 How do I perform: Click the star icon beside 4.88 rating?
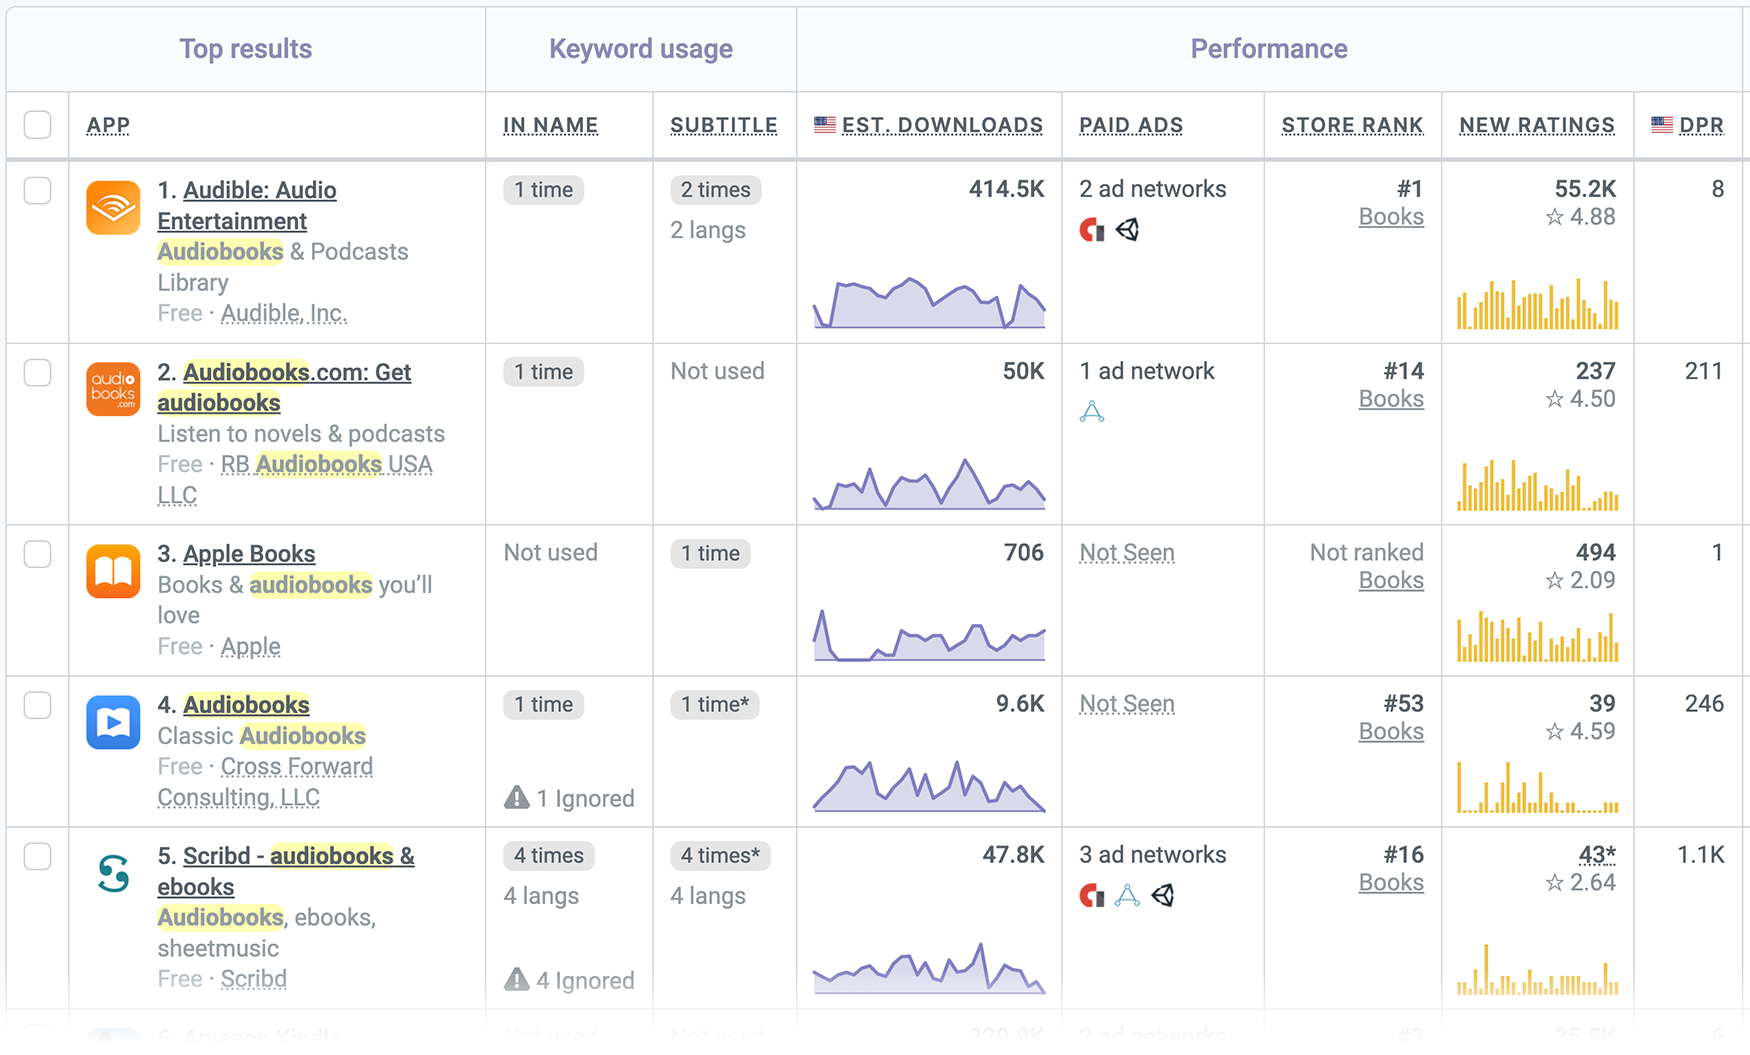click(x=1555, y=217)
